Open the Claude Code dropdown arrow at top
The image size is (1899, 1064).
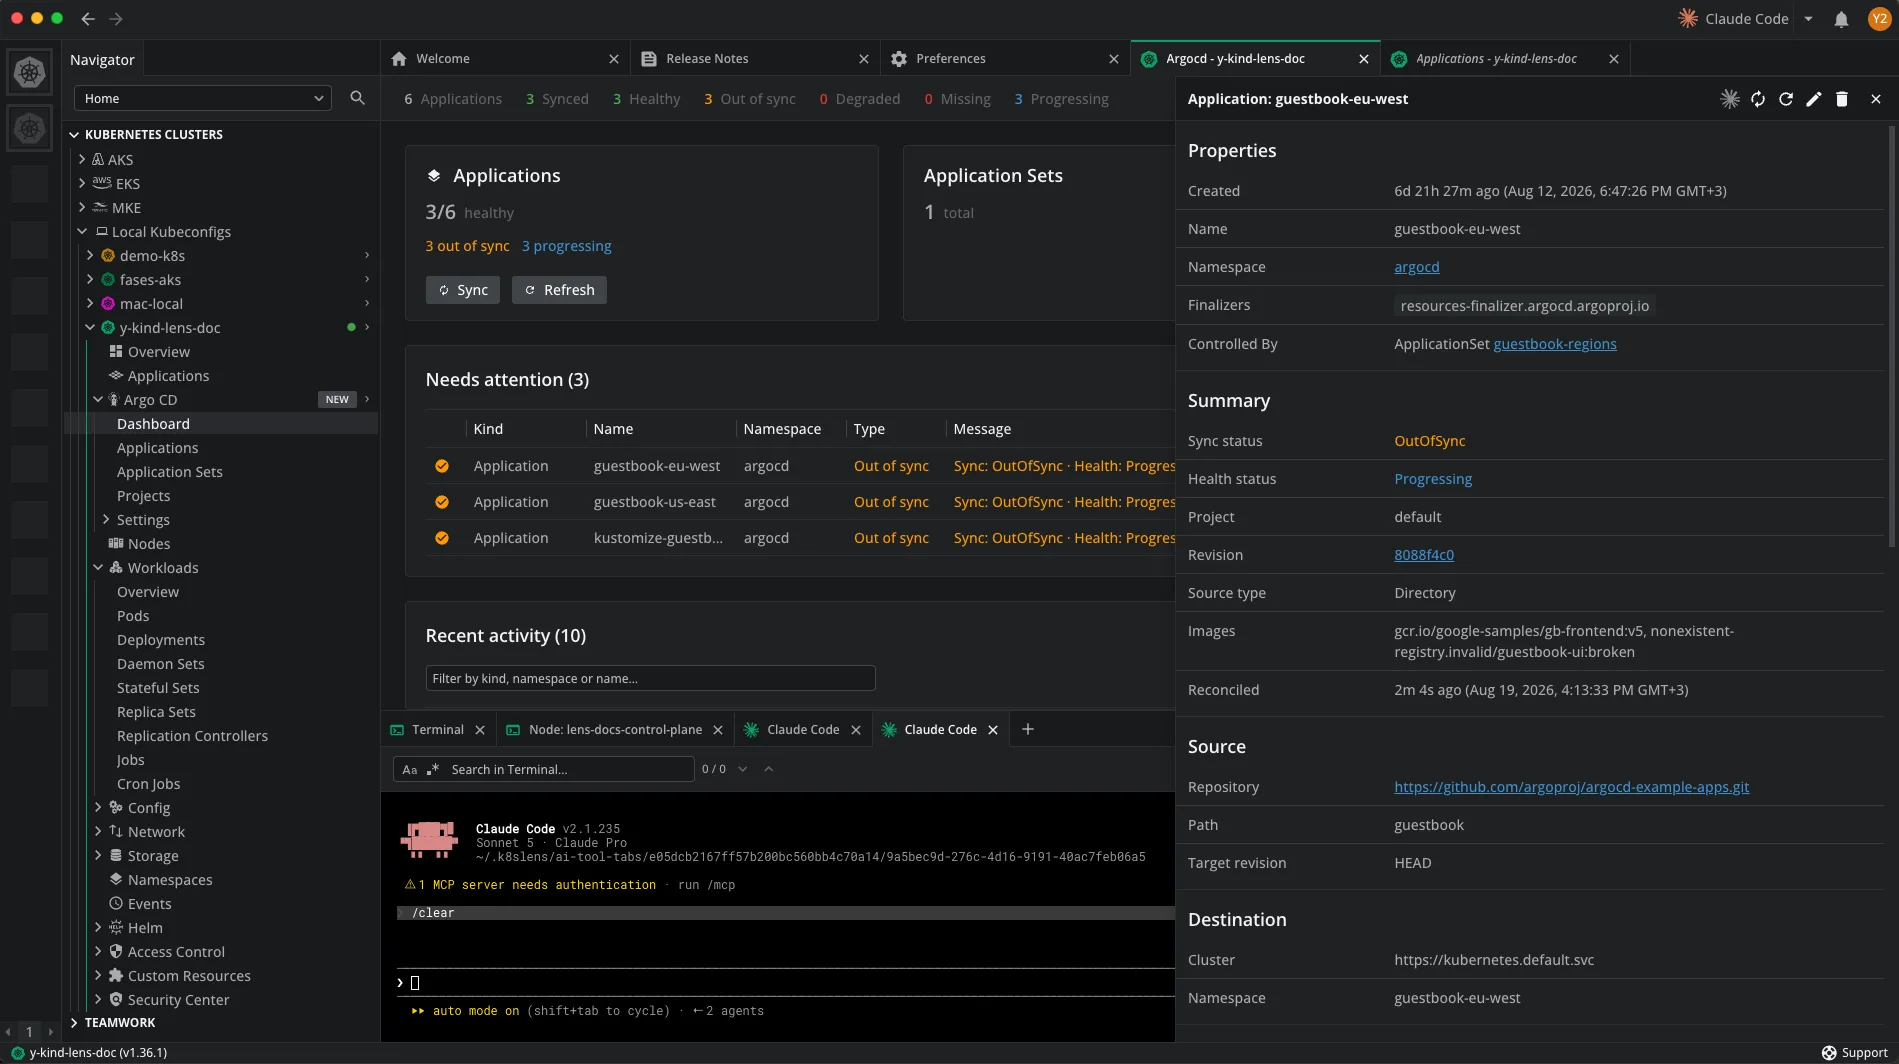coord(1808,19)
